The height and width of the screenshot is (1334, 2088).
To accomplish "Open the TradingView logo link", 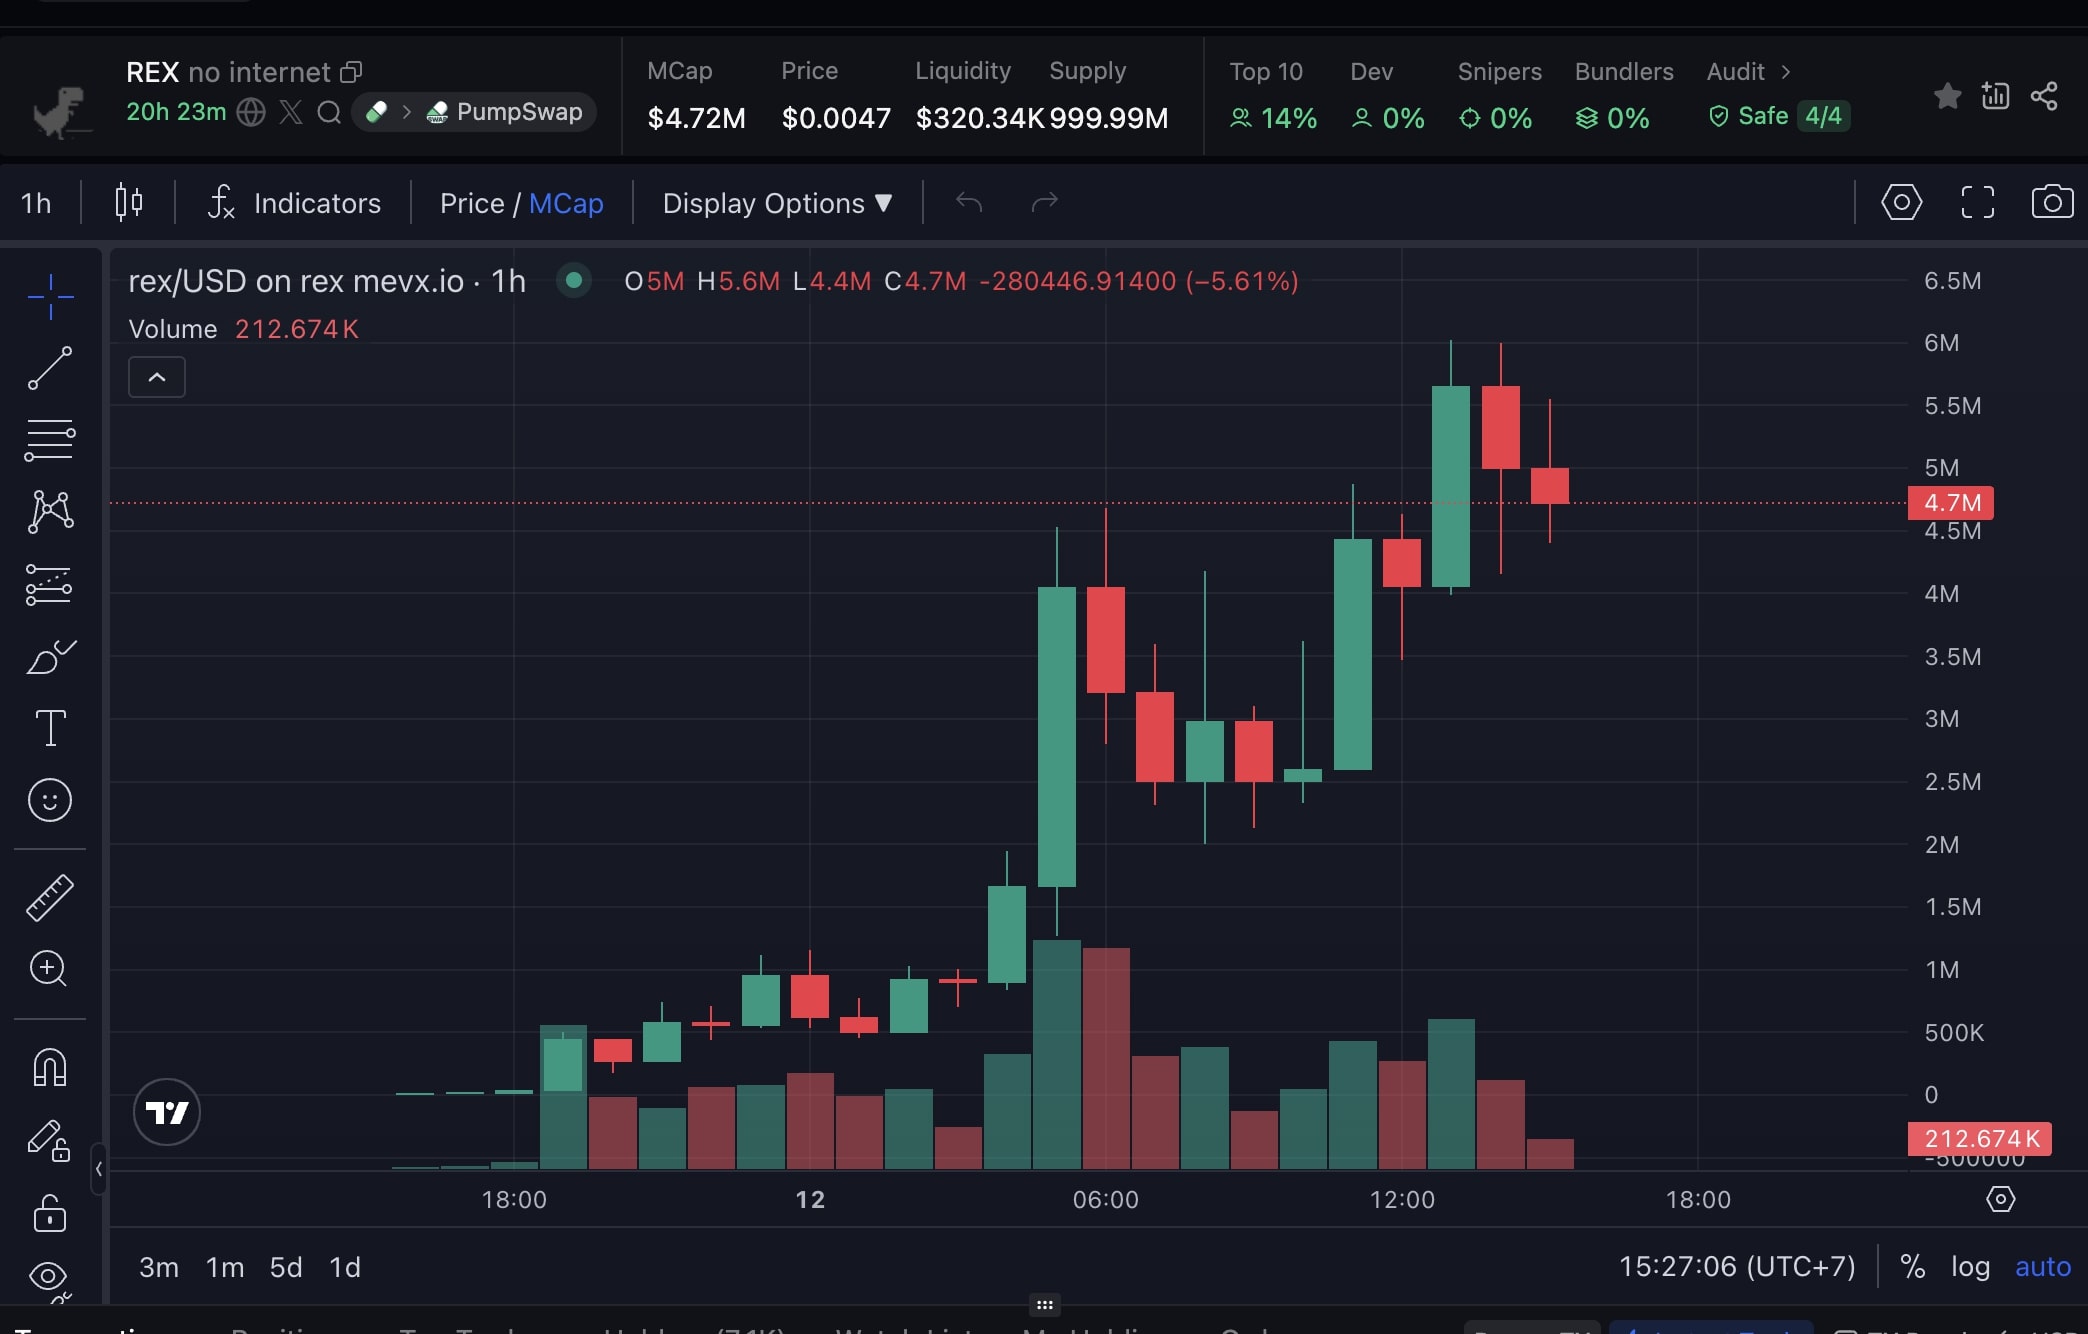I will click(x=167, y=1112).
